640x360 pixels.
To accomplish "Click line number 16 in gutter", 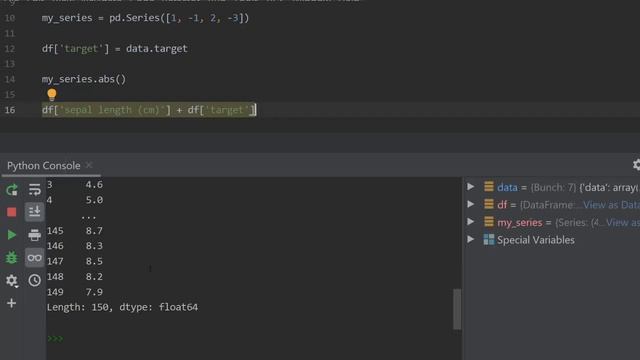I will (x=10, y=110).
